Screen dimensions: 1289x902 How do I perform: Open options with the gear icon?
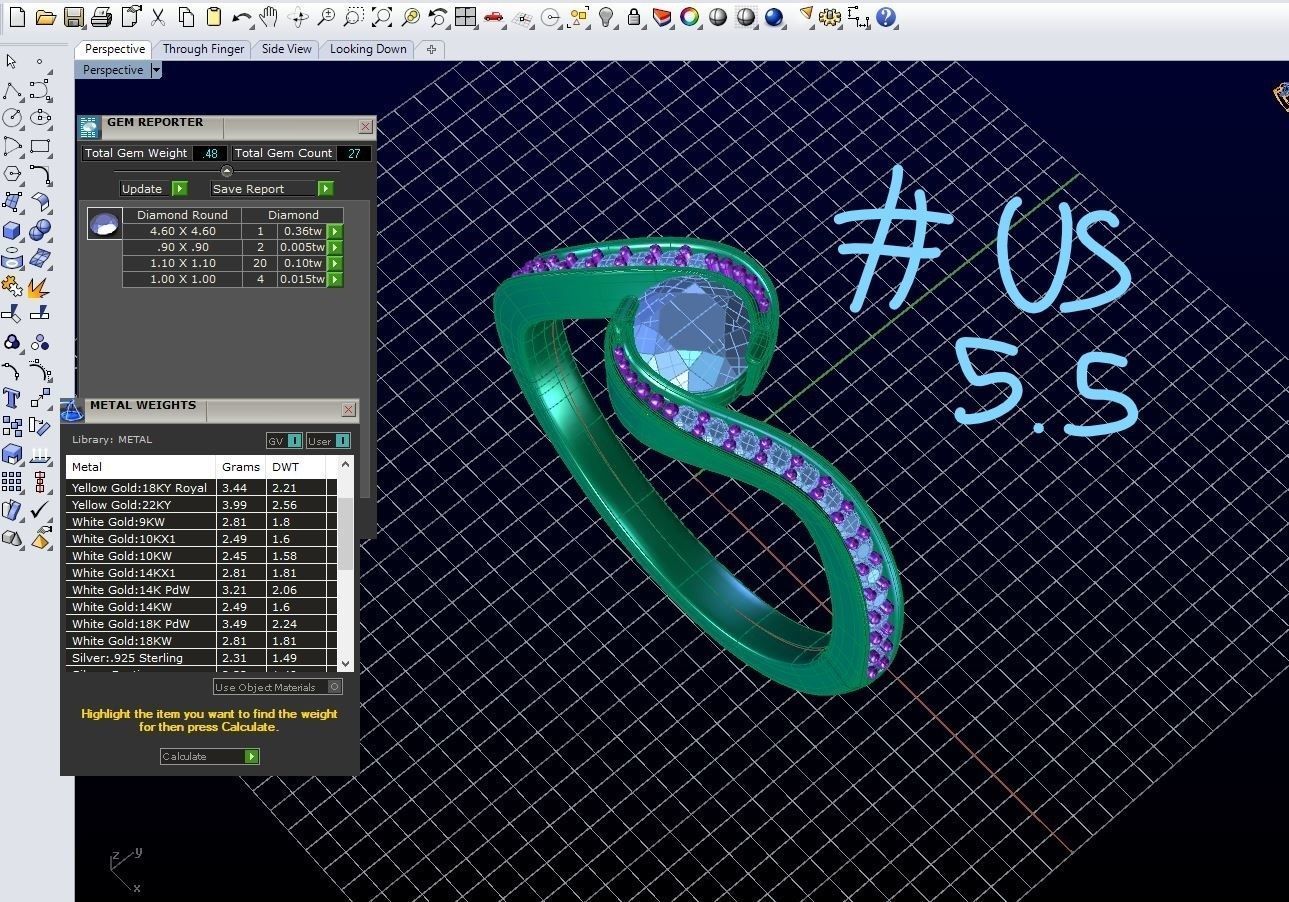(x=829, y=17)
